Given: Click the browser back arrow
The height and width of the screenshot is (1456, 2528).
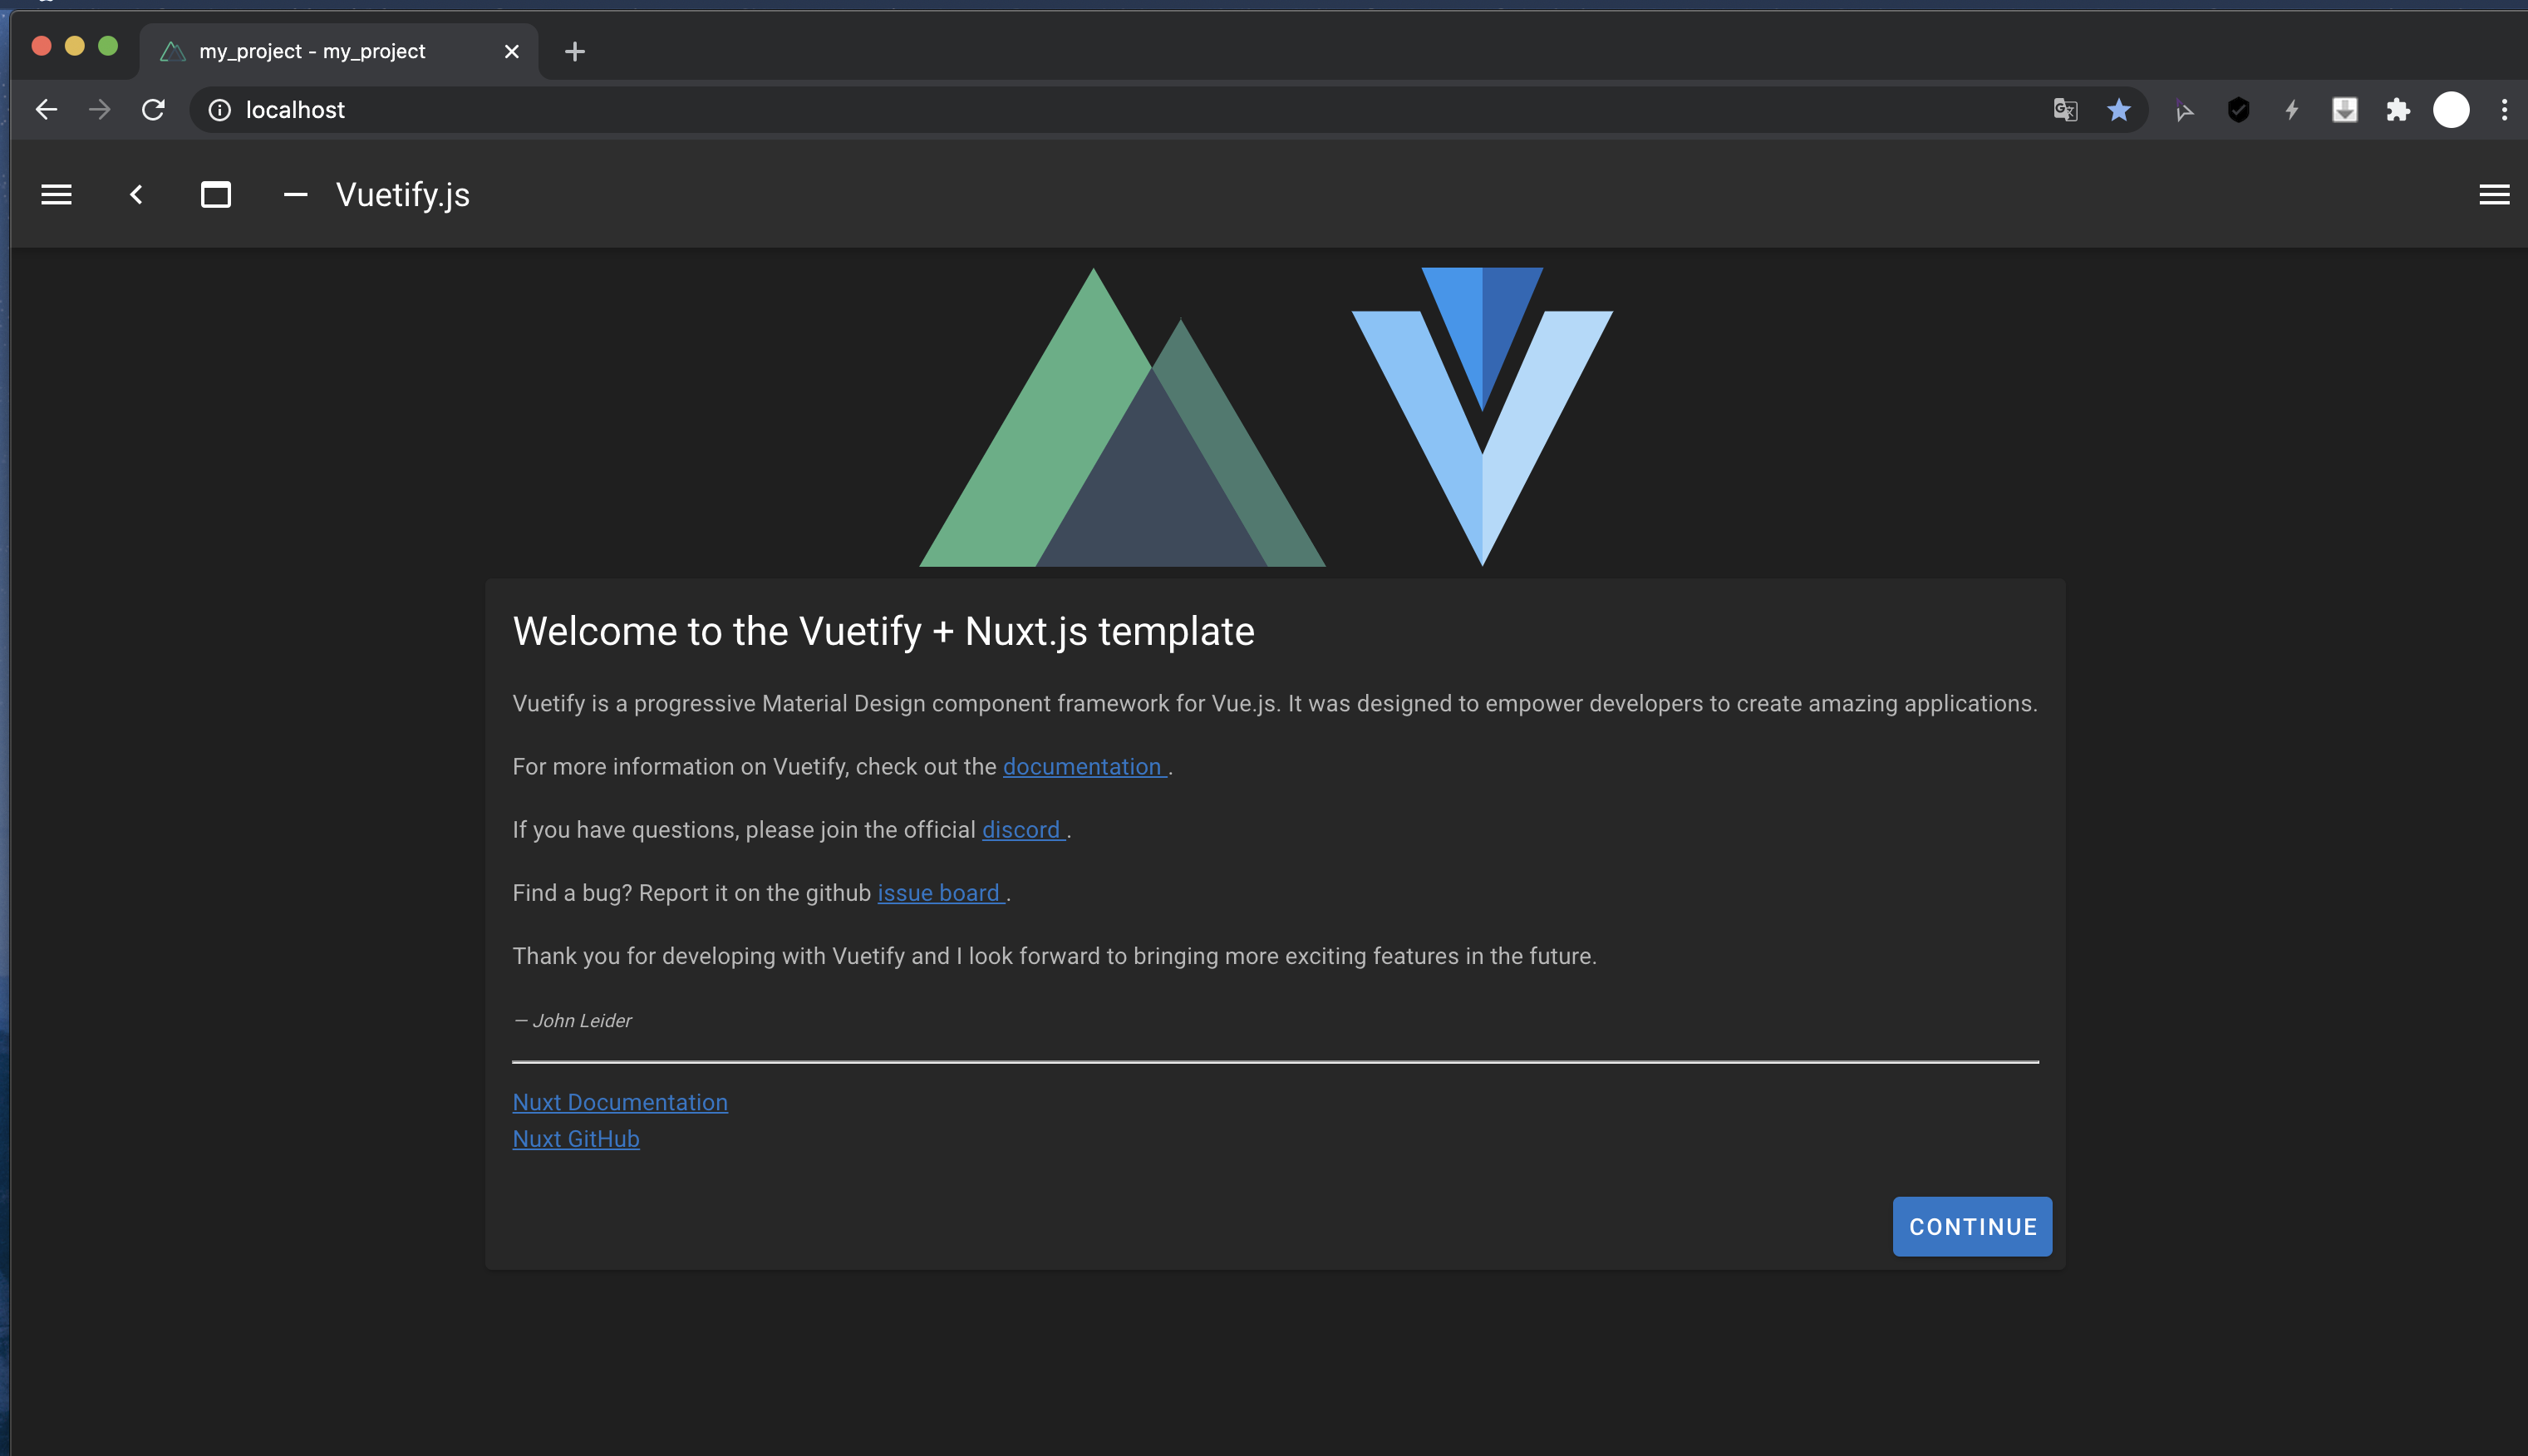Looking at the screenshot, I should pos(46,109).
